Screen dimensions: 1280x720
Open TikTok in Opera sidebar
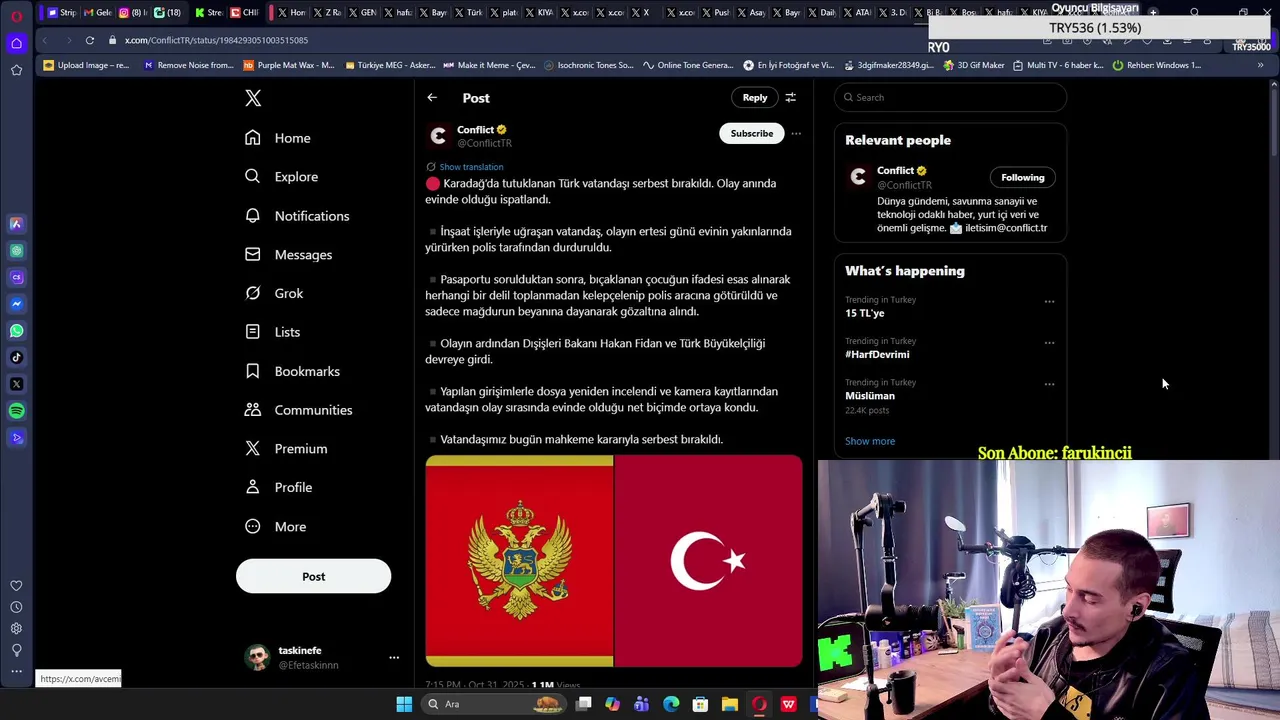(16, 357)
